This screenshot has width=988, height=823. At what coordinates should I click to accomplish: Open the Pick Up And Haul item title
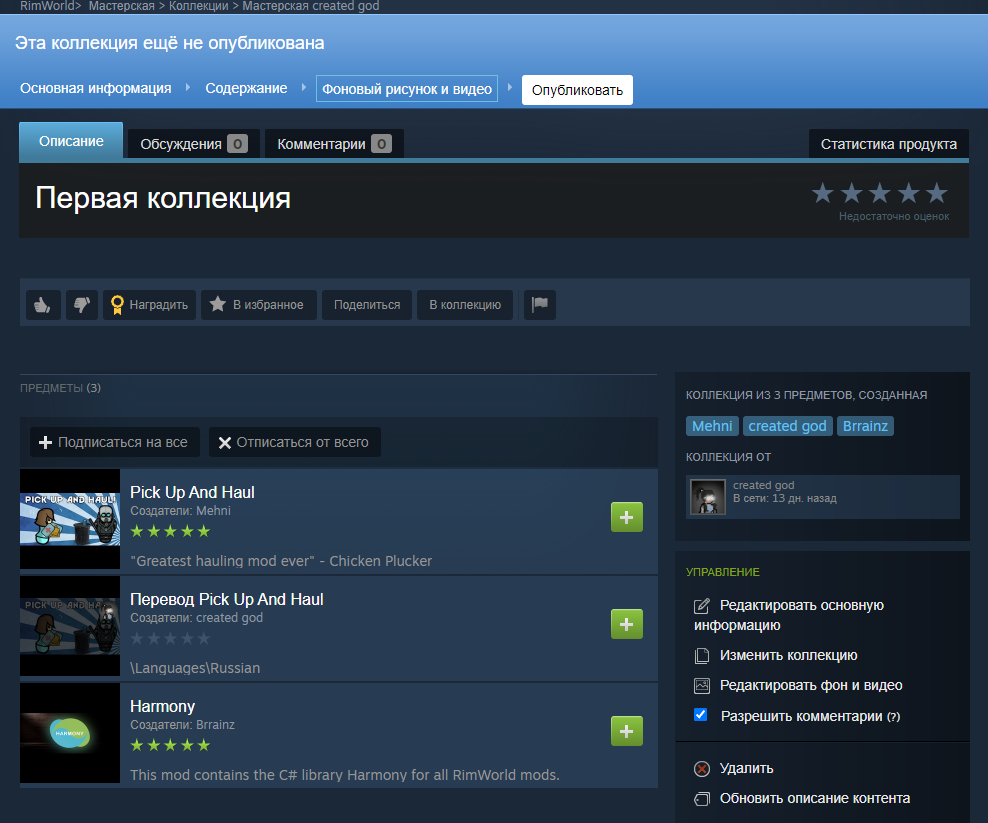click(x=192, y=492)
